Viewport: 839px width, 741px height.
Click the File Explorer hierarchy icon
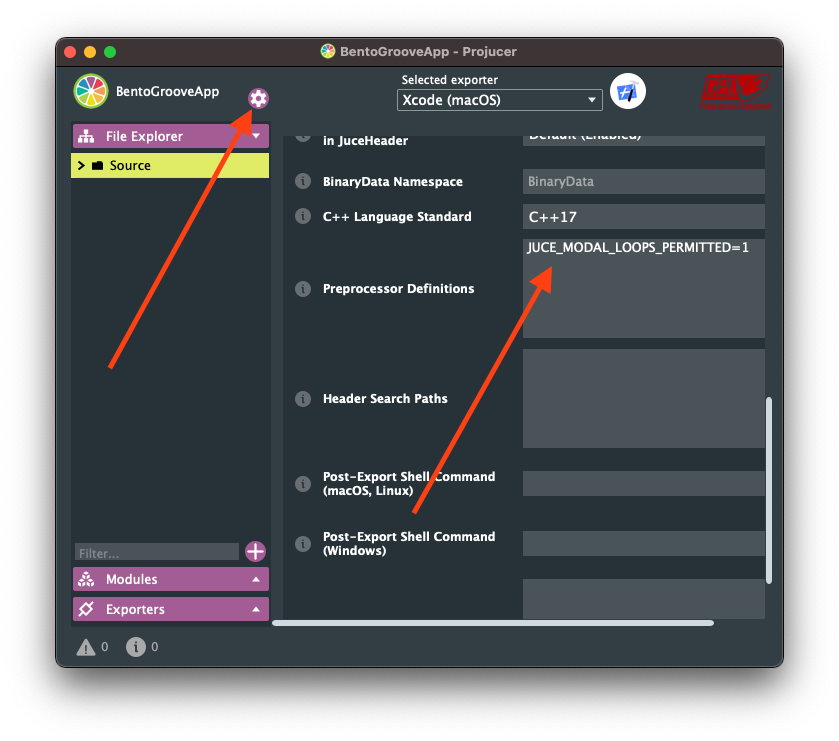pyautogui.click(x=86, y=136)
